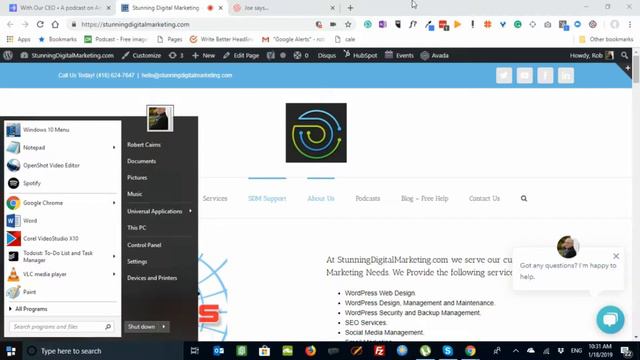Image resolution: width=640 pixels, height=360 pixels.
Task: Click Customize in the WordPress admin bar
Action: point(142,56)
